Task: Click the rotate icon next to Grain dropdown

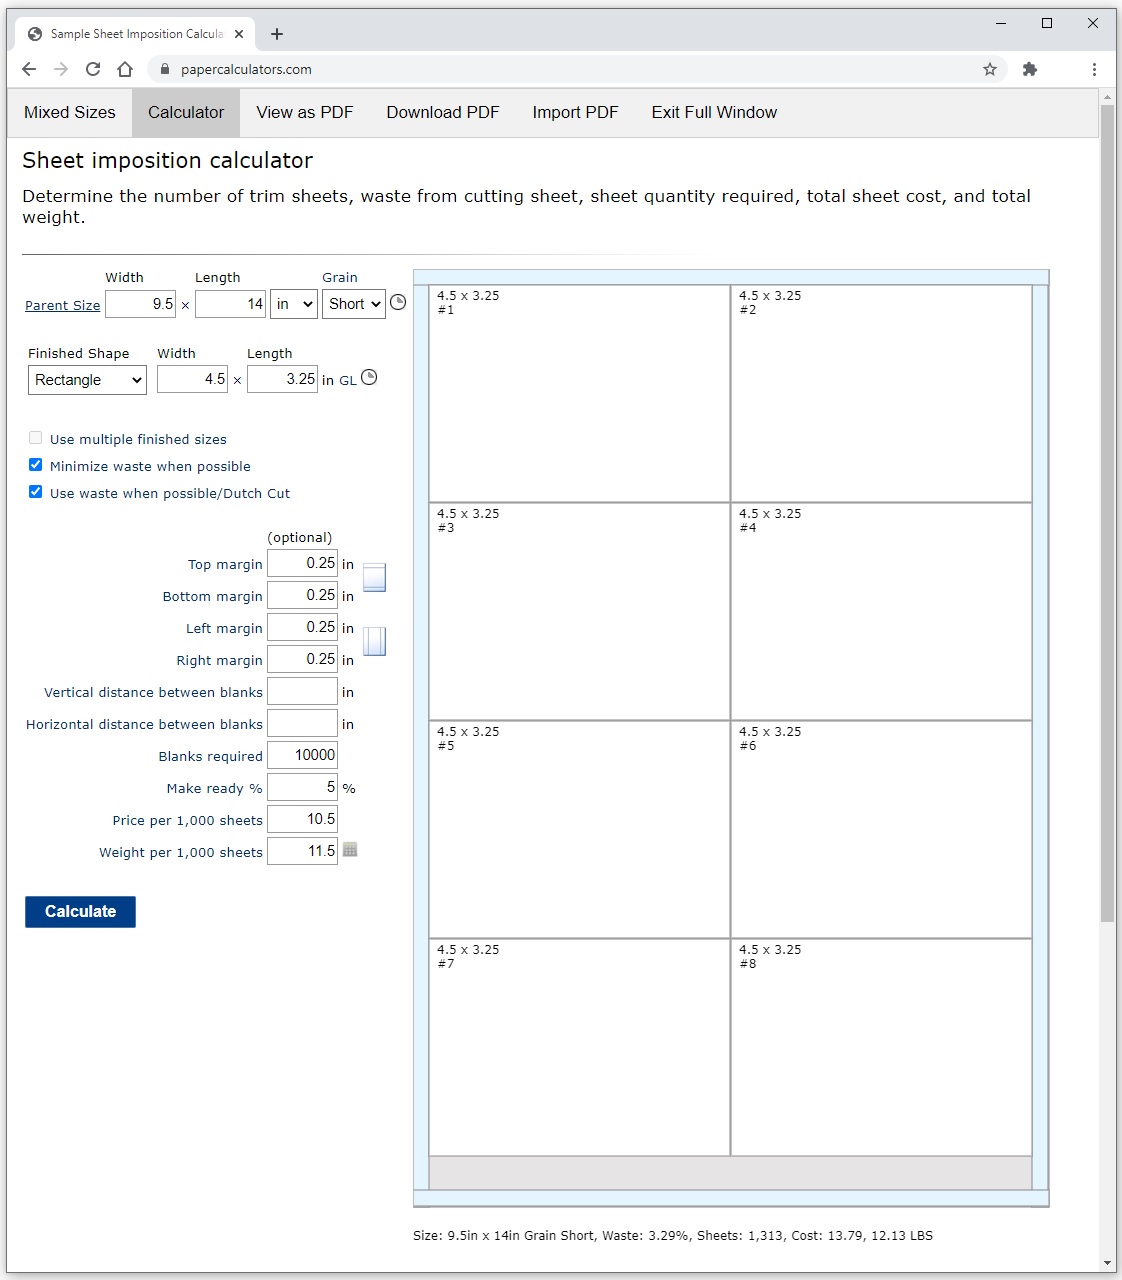Action: [398, 302]
